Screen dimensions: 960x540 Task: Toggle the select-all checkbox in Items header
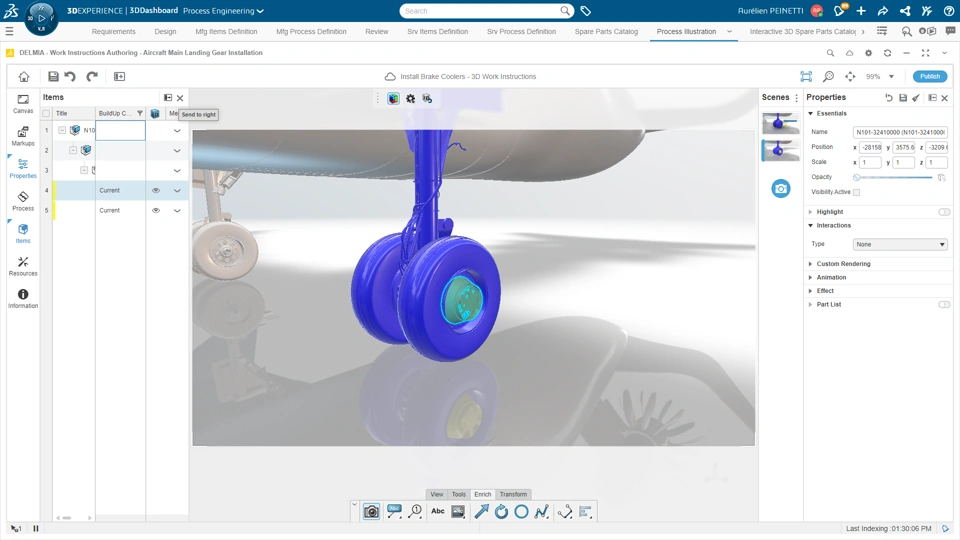tap(46, 113)
